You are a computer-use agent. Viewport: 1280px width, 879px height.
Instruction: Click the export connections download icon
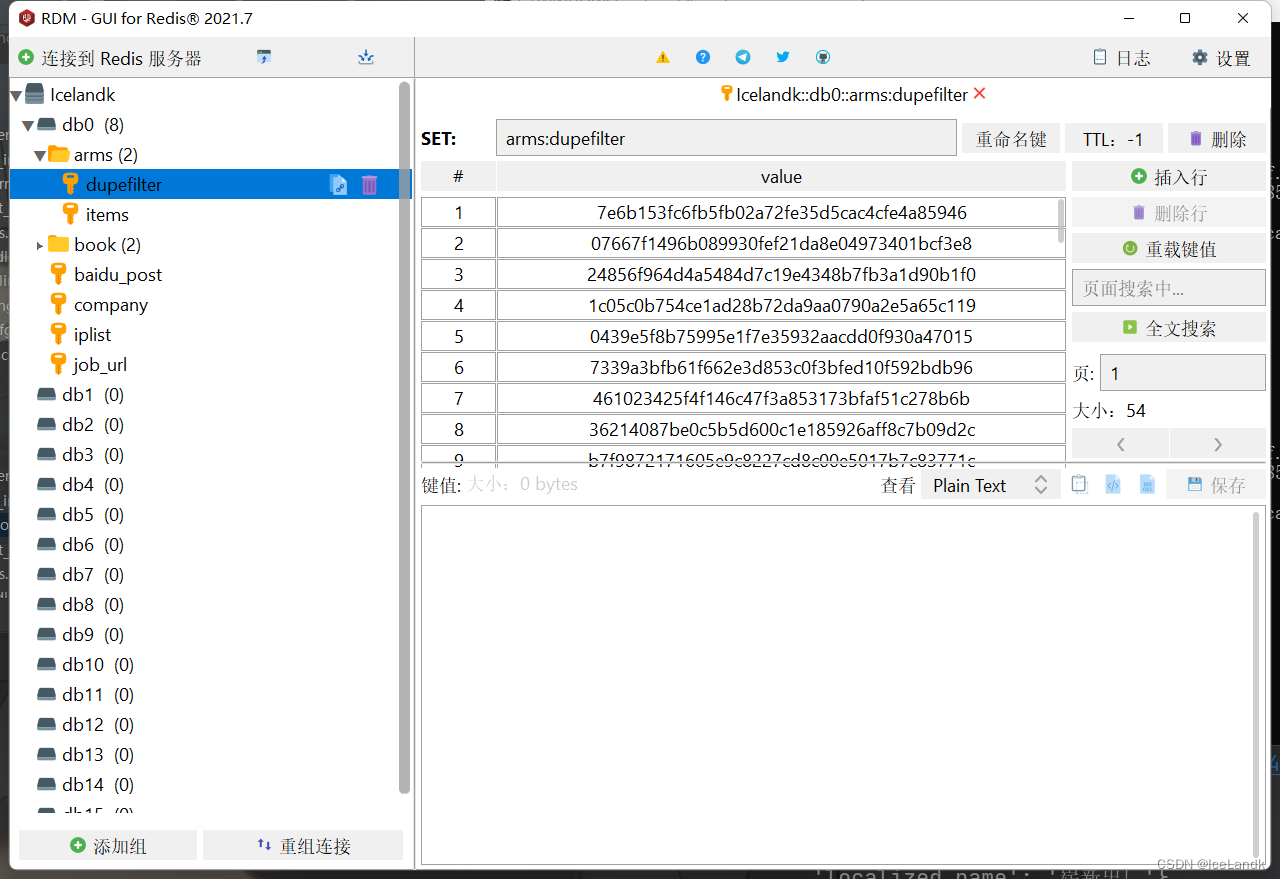point(366,58)
